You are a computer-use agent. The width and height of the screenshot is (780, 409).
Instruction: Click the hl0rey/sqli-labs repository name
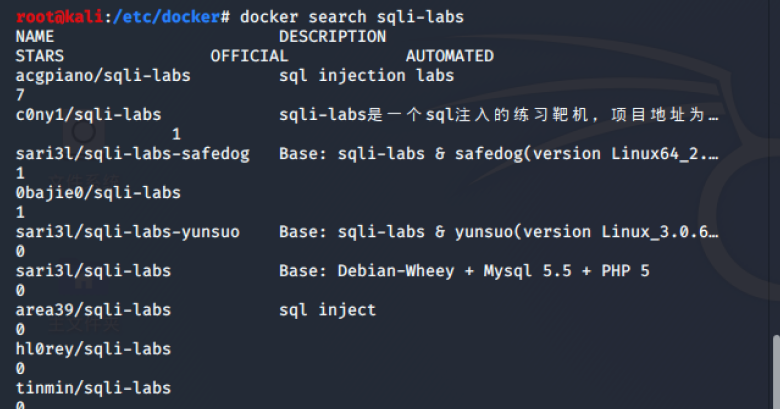click(93, 349)
